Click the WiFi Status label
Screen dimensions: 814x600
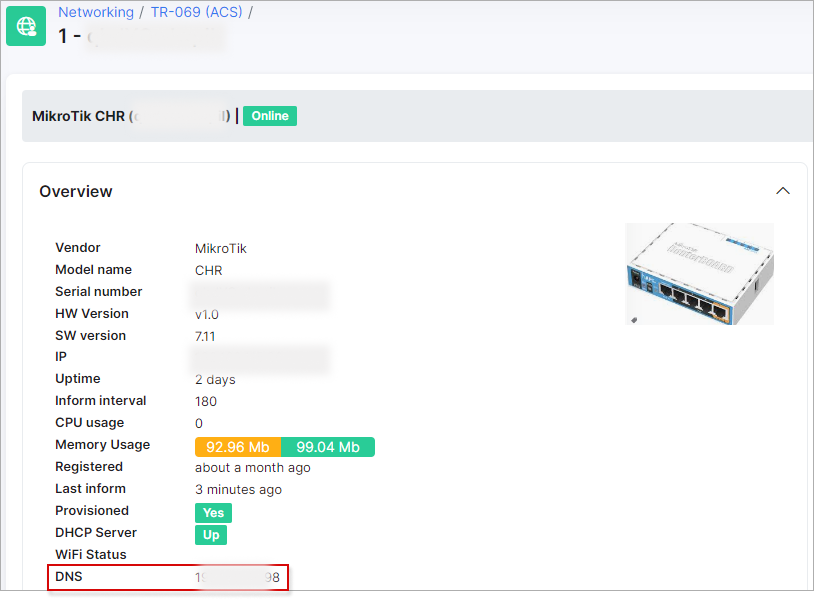coord(91,554)
